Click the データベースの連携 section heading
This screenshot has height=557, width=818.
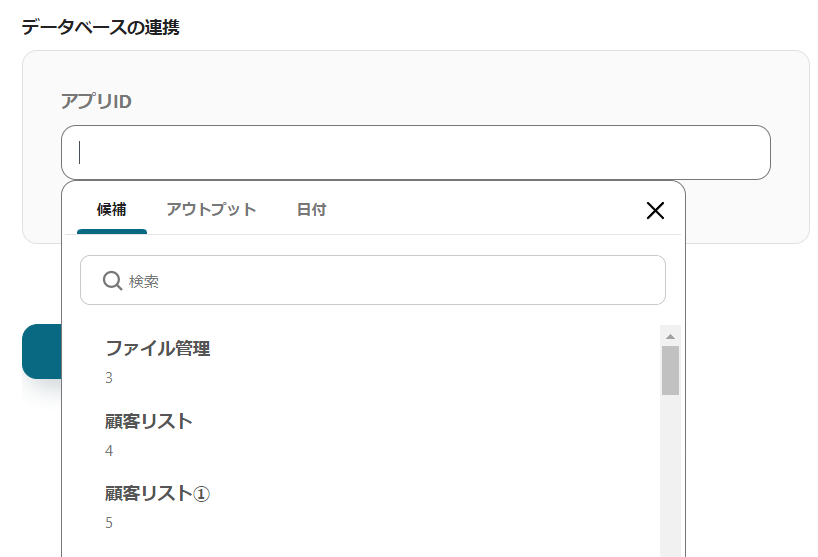(100, 27)
